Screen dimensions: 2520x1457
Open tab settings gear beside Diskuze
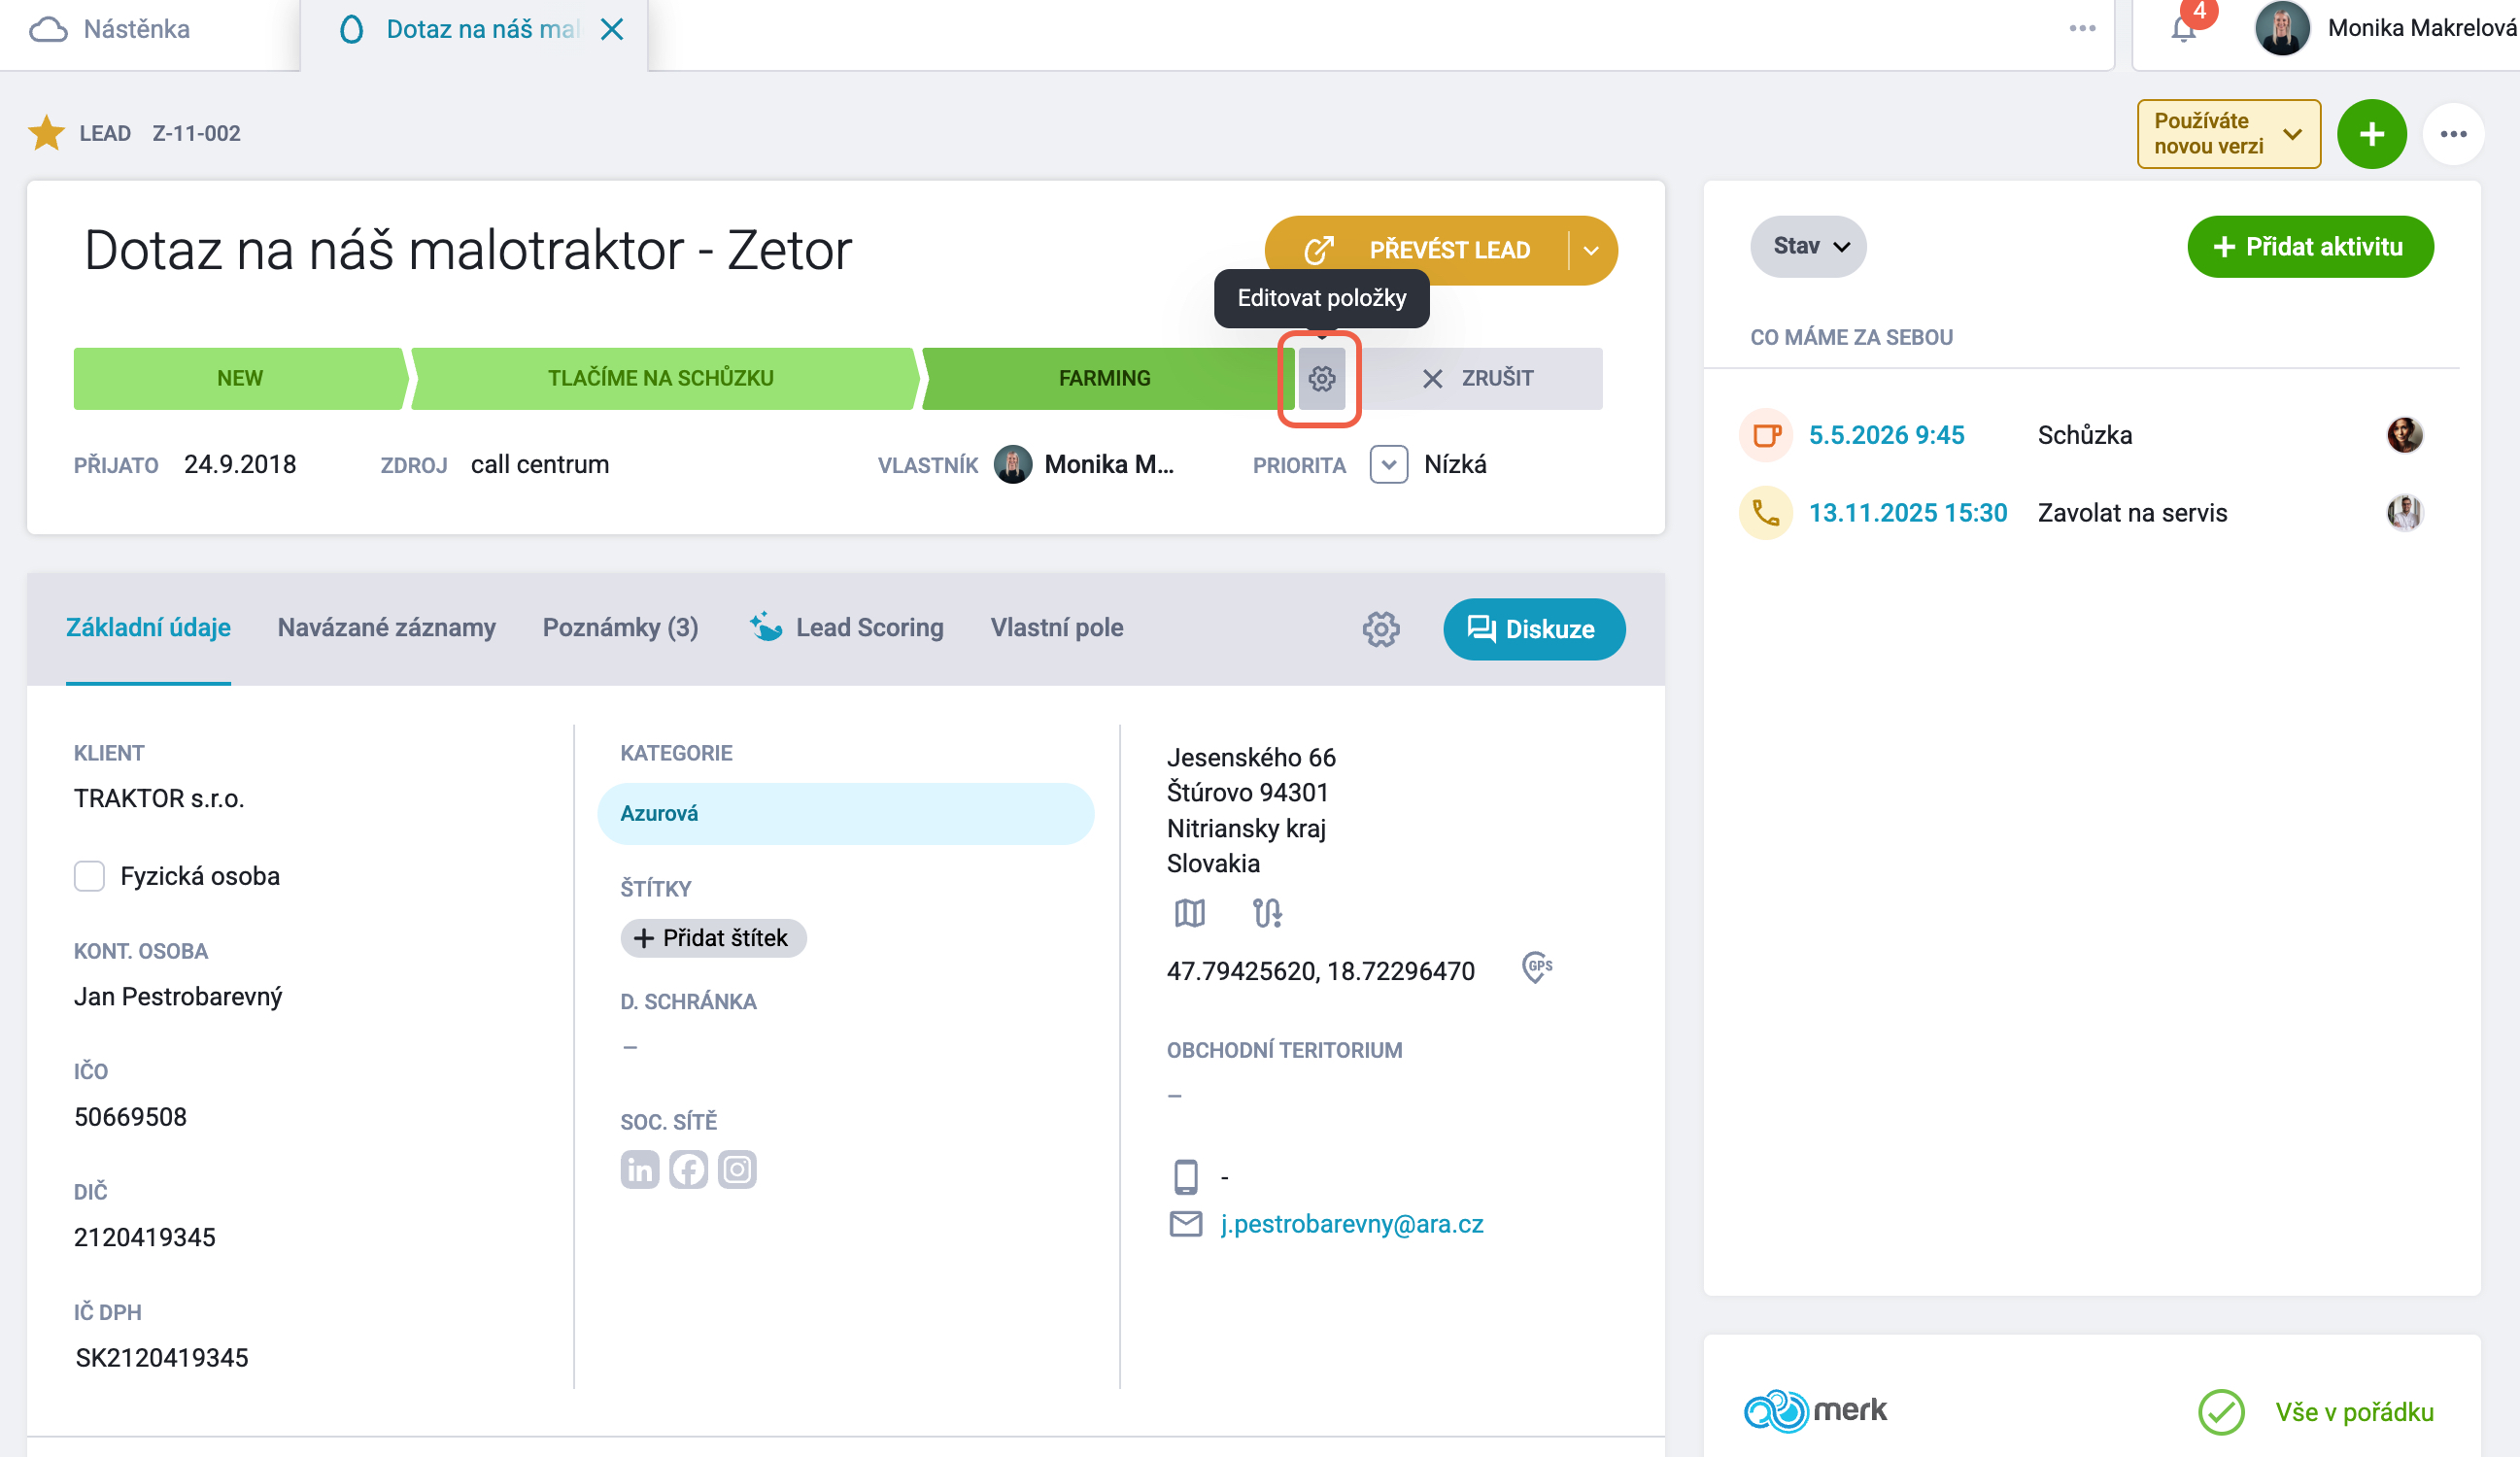[1381, 629]
